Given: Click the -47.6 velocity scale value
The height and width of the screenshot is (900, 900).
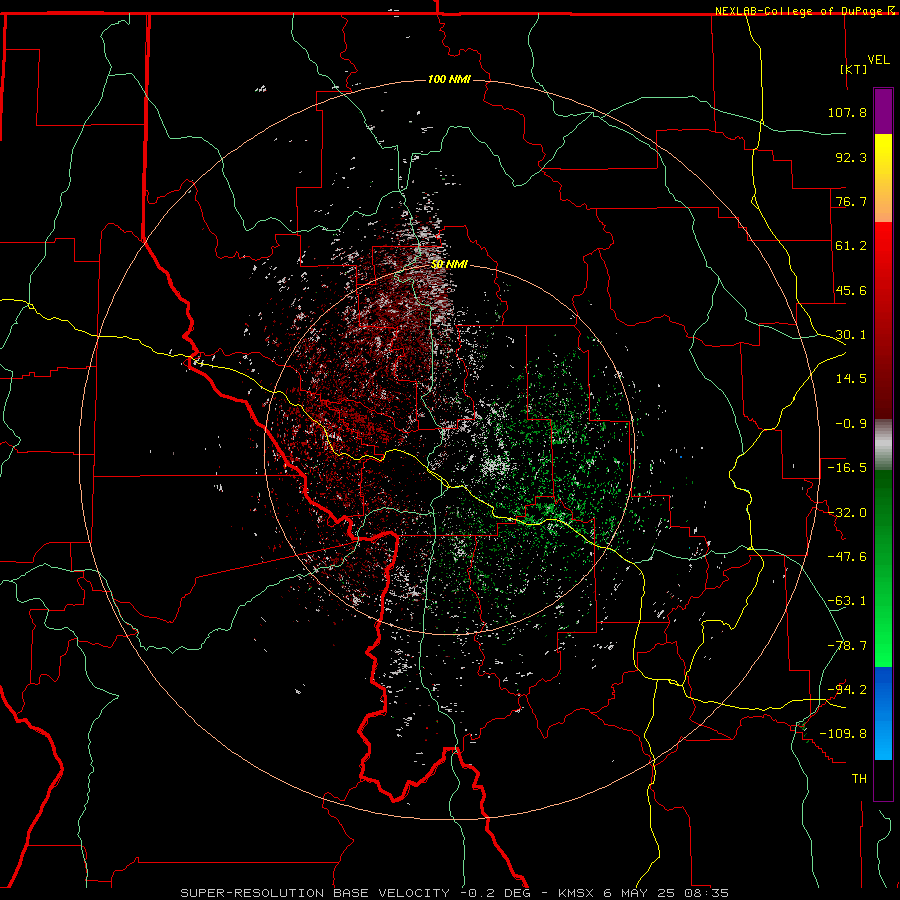Looking at the screenshot, I should click(x=847, y=557).
